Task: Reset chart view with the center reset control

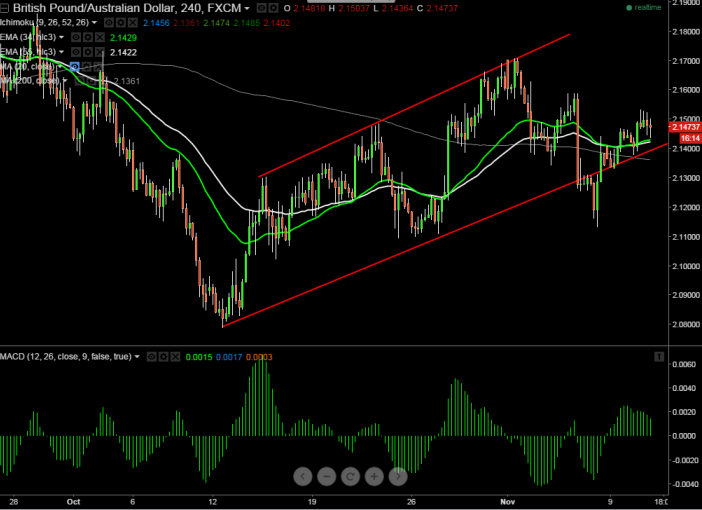Action: [x=350, y=476]
